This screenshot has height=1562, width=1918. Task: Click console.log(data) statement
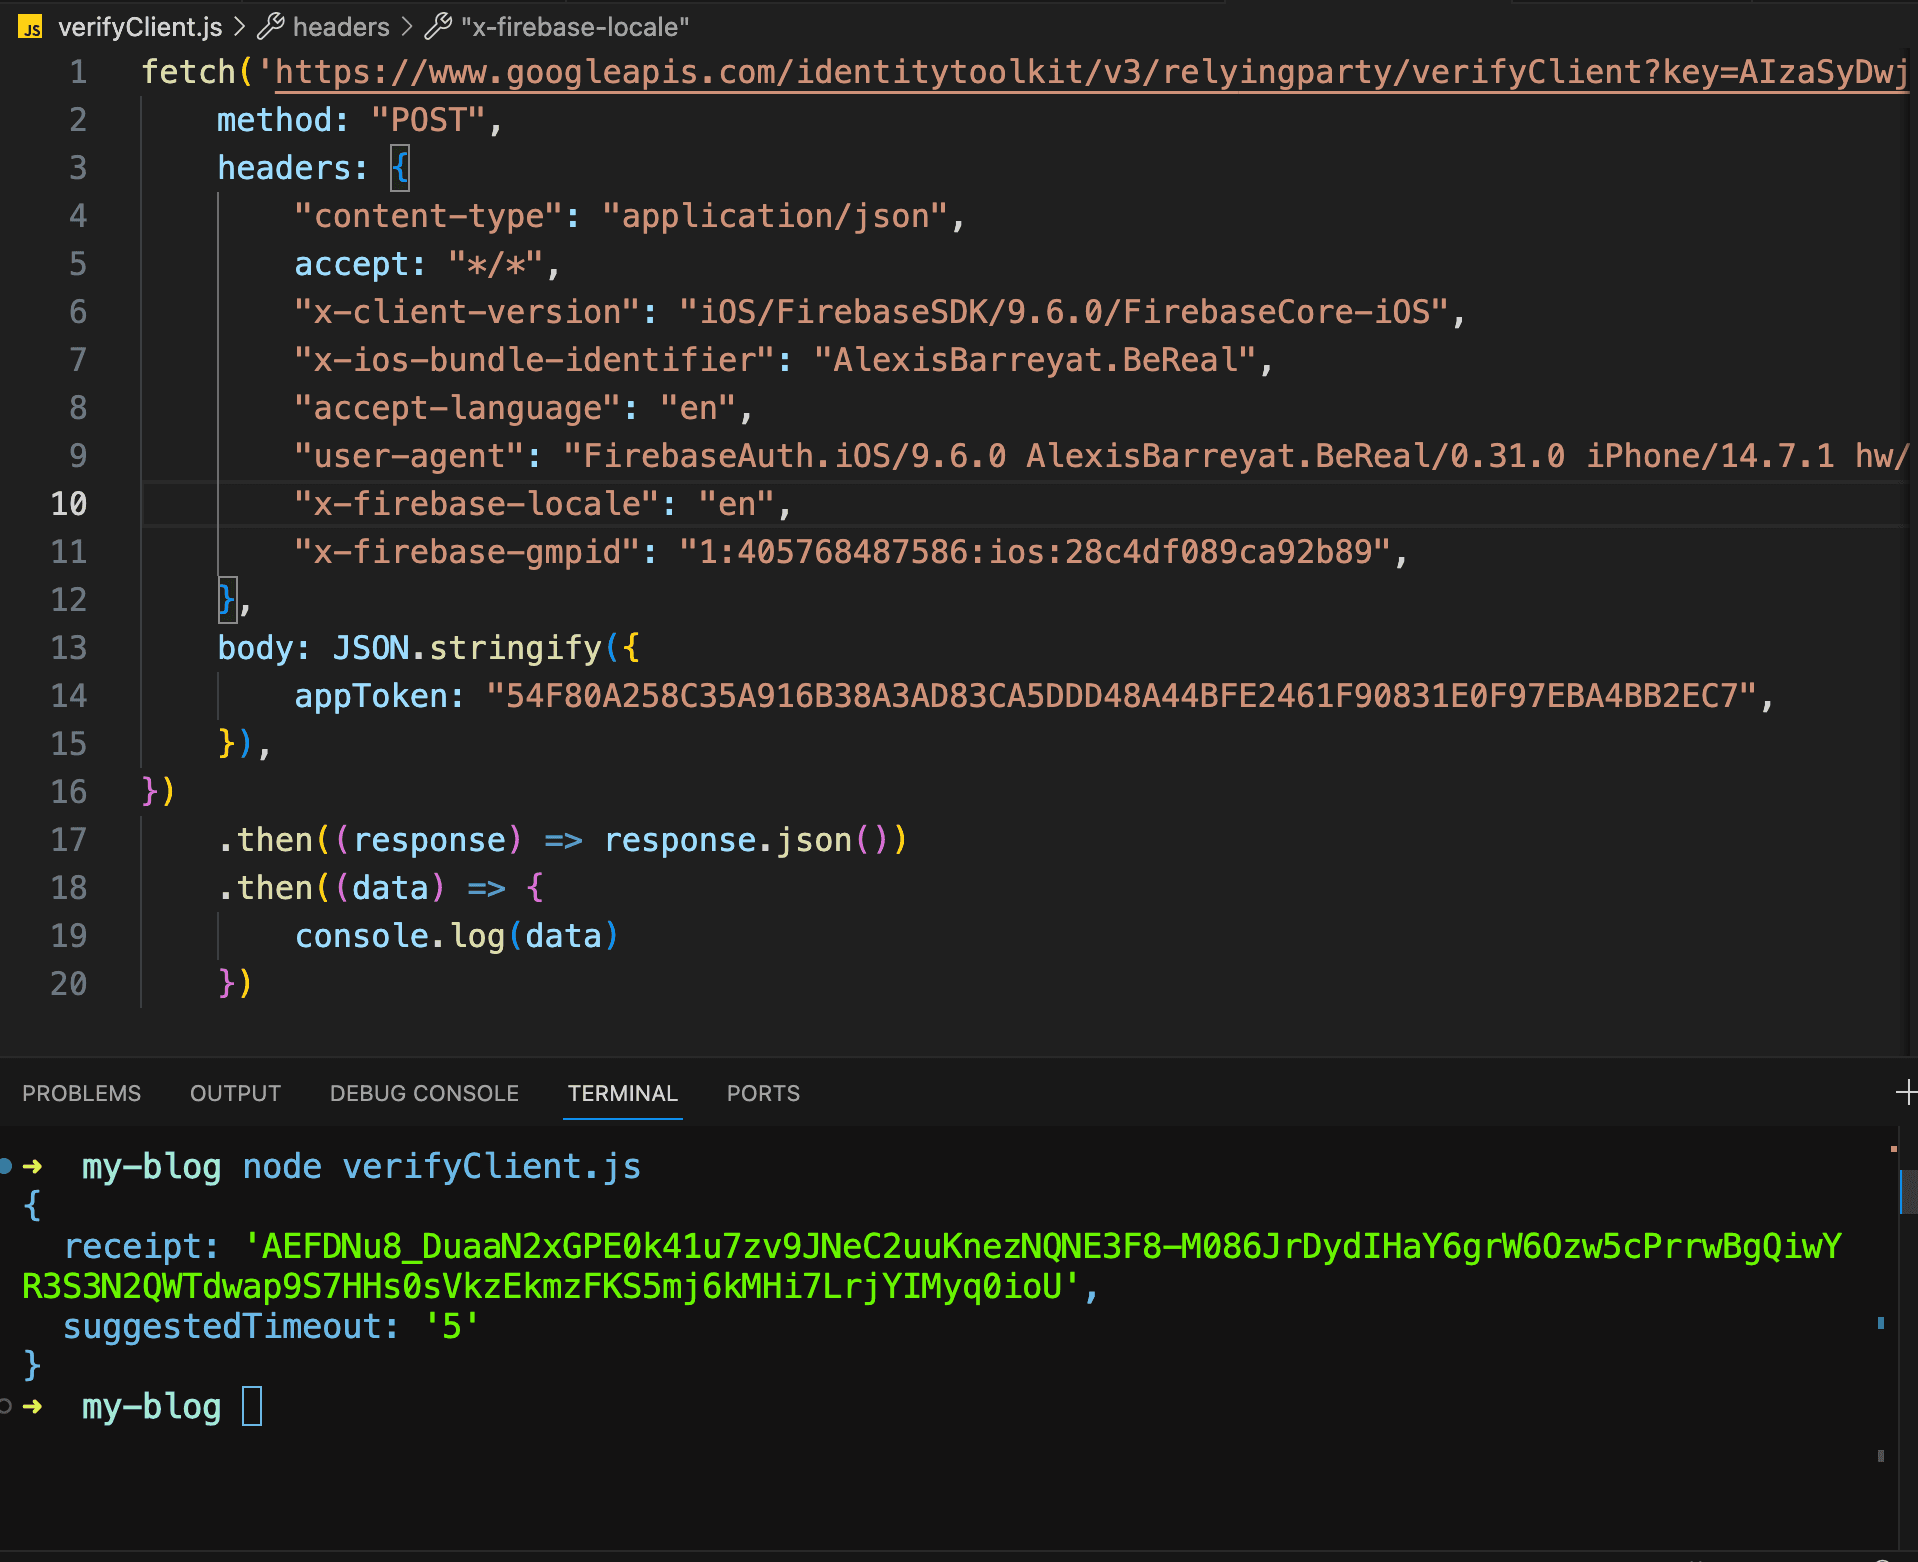pos(457,936)
